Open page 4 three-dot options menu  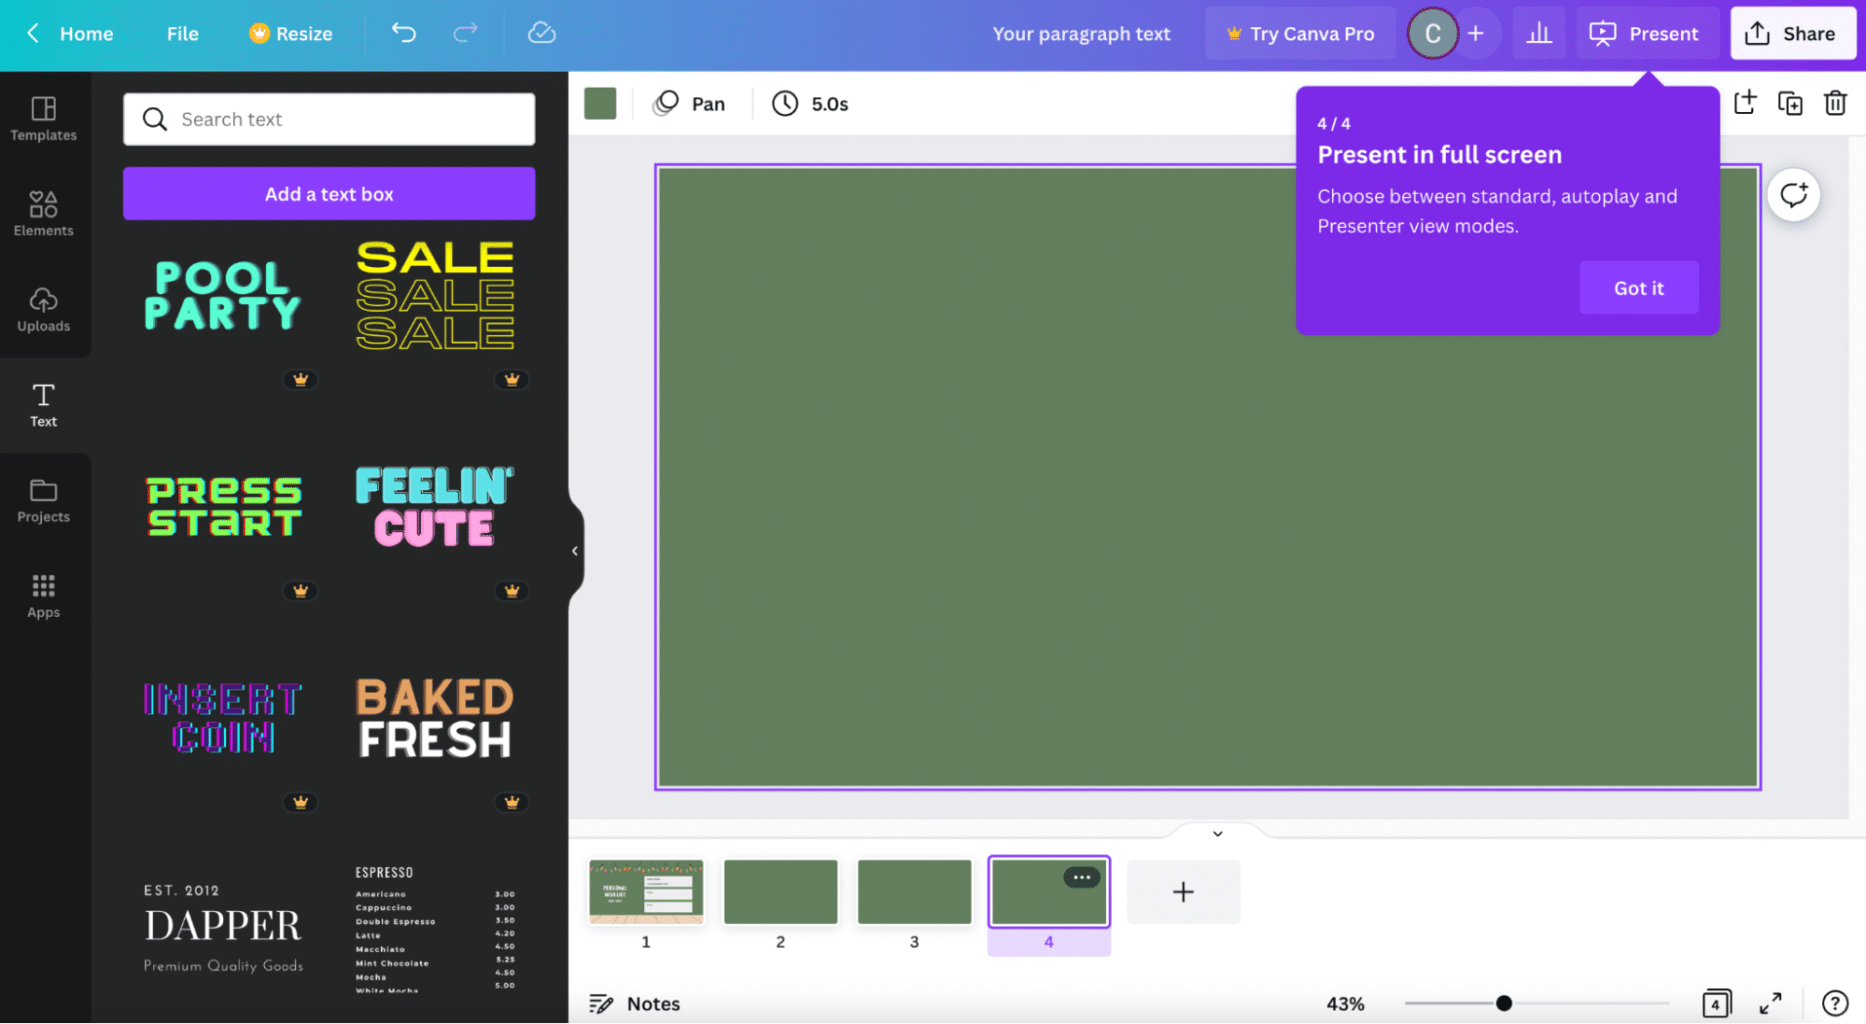(x=1082, y=877)
